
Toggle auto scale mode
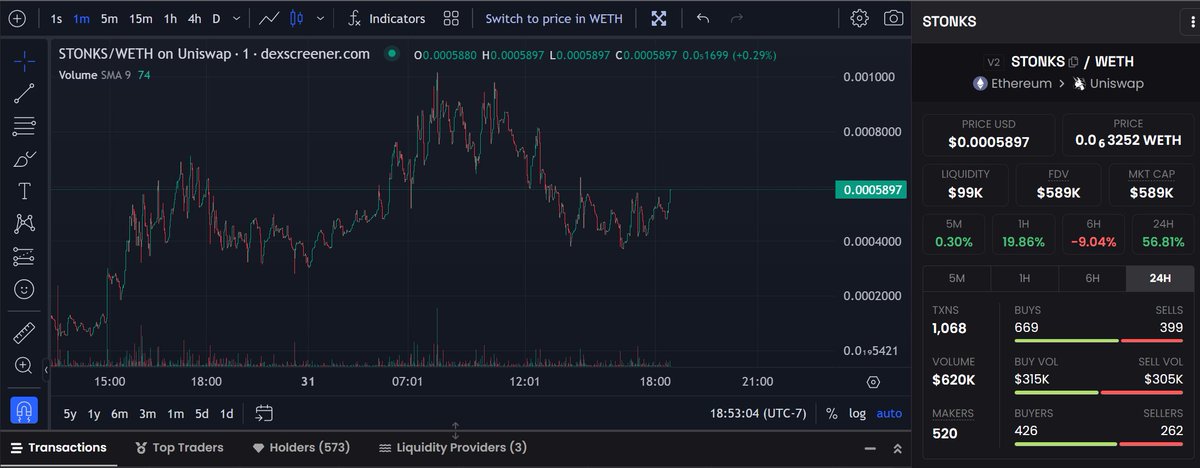[x=888, y=413]
